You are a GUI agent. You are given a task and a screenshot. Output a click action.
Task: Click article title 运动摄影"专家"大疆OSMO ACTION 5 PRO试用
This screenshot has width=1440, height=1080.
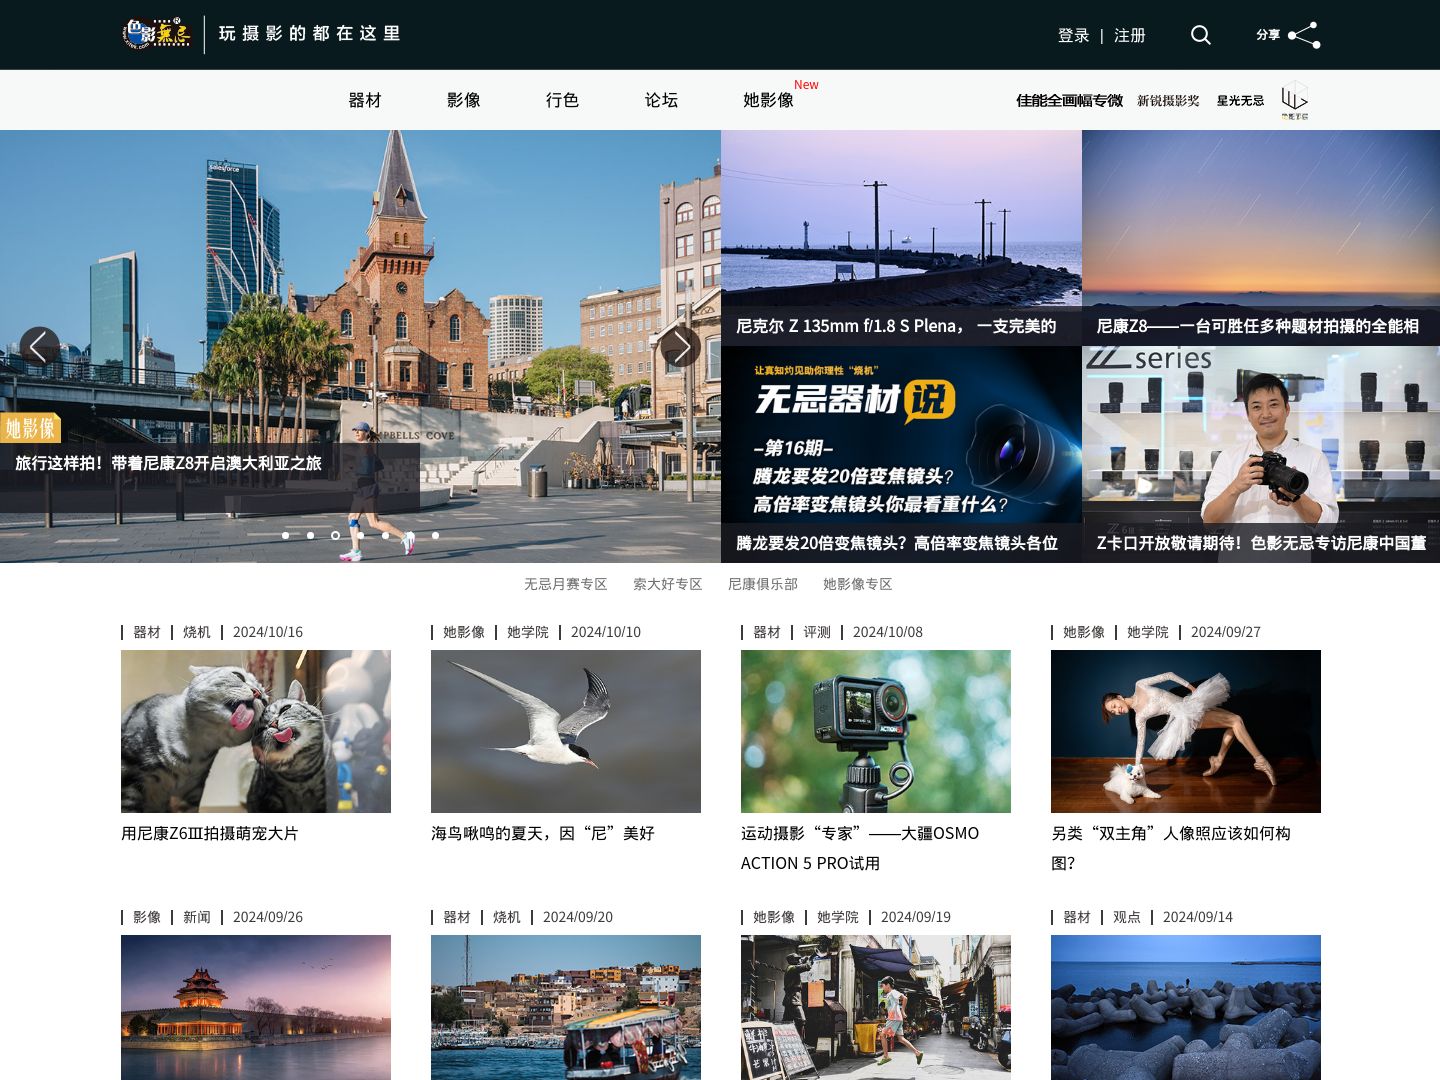860,848
